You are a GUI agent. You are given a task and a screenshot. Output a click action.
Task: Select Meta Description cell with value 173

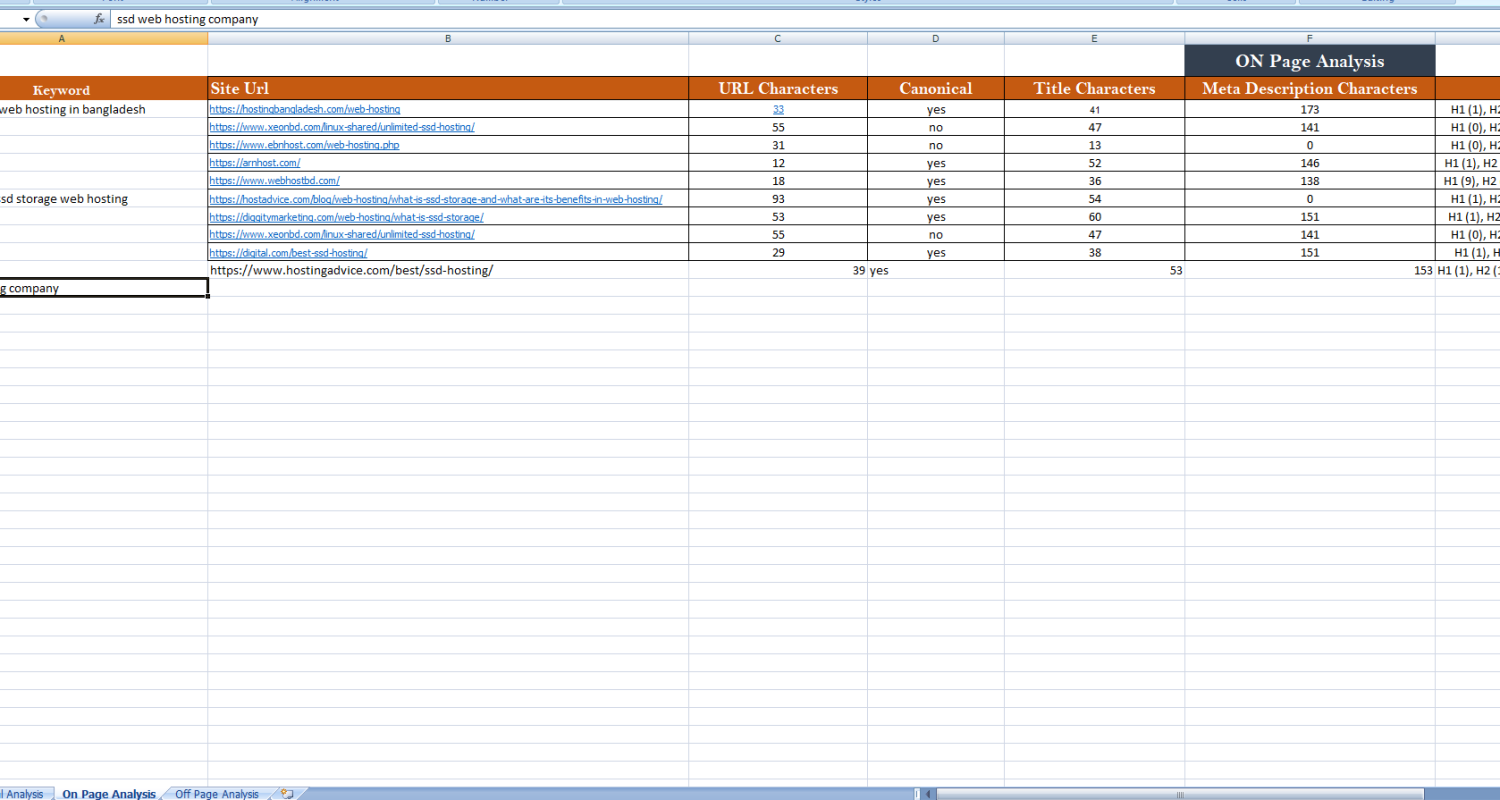tap(1310, 109)
